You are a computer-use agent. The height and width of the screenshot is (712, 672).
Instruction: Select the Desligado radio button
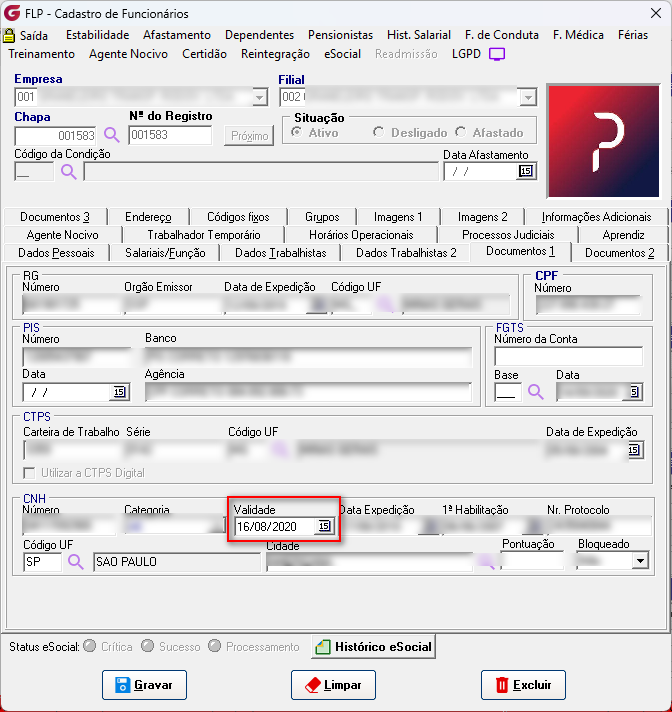[x=378, y=132]
